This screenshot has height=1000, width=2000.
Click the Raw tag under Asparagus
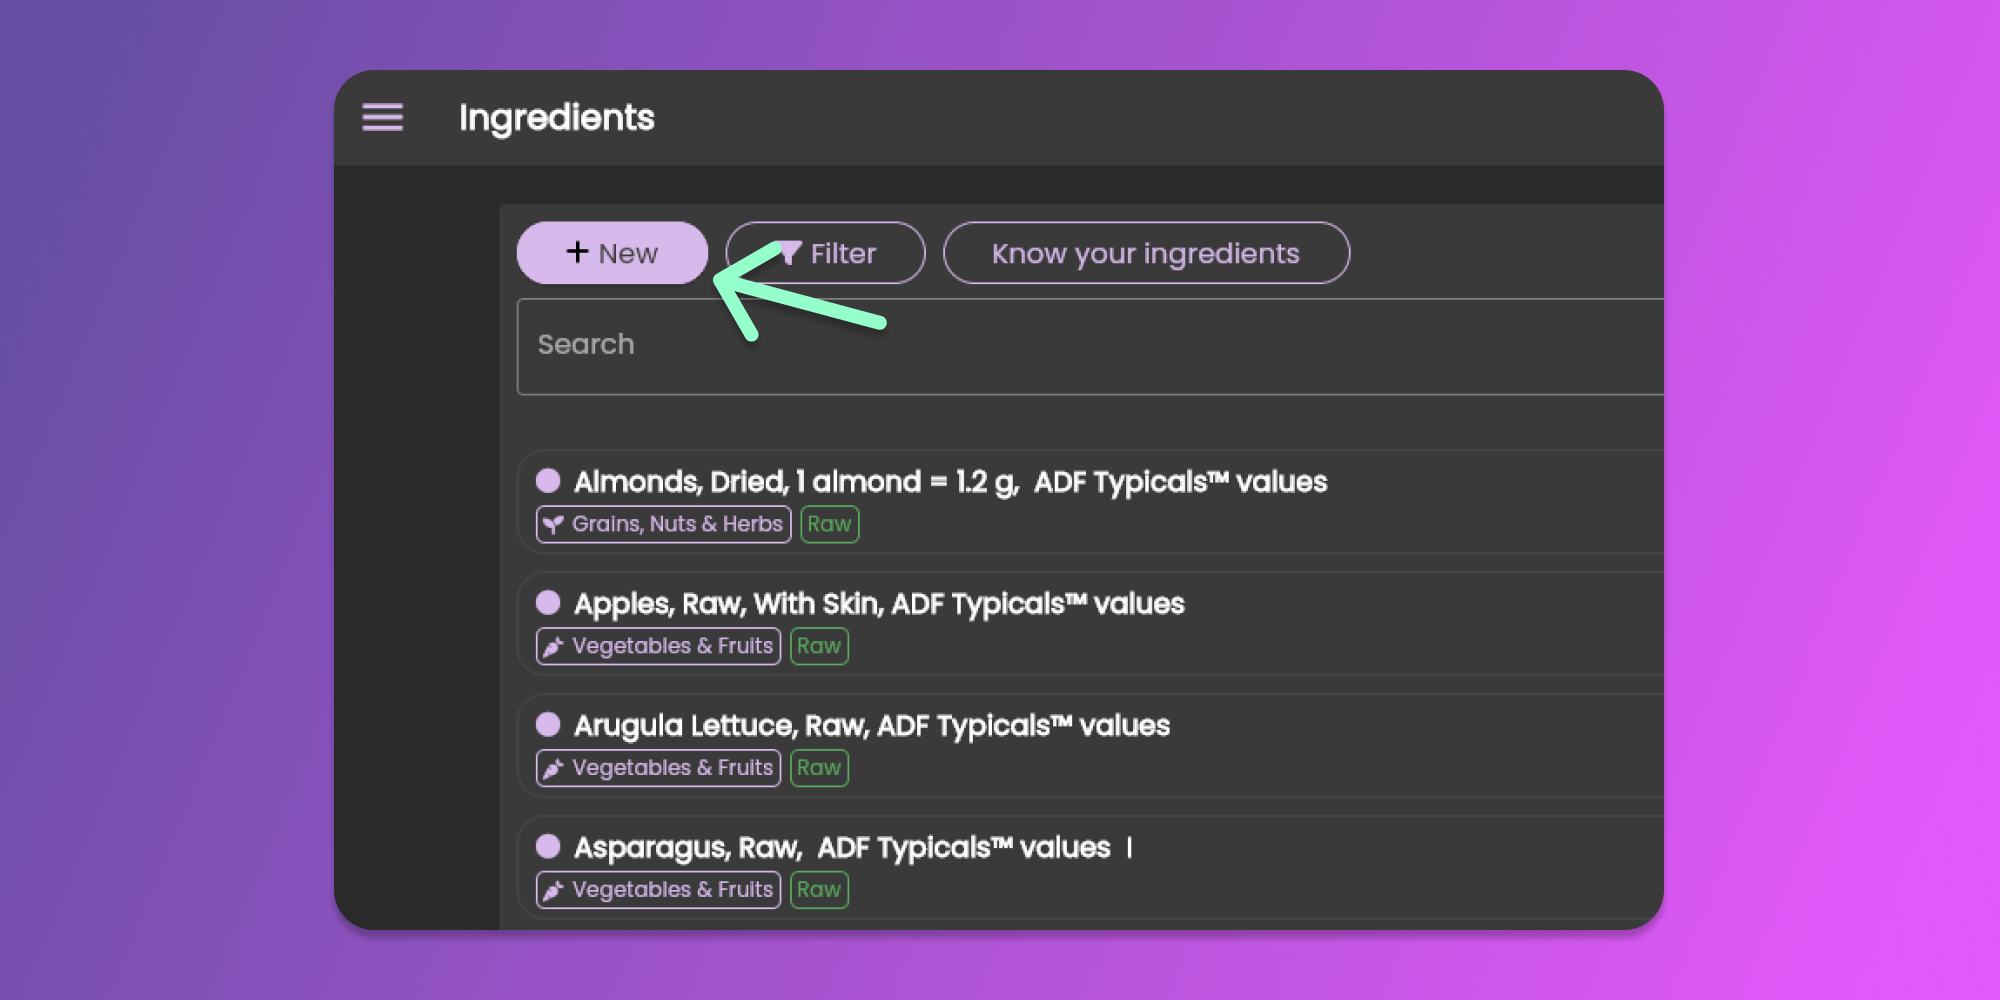click(819, 890)
